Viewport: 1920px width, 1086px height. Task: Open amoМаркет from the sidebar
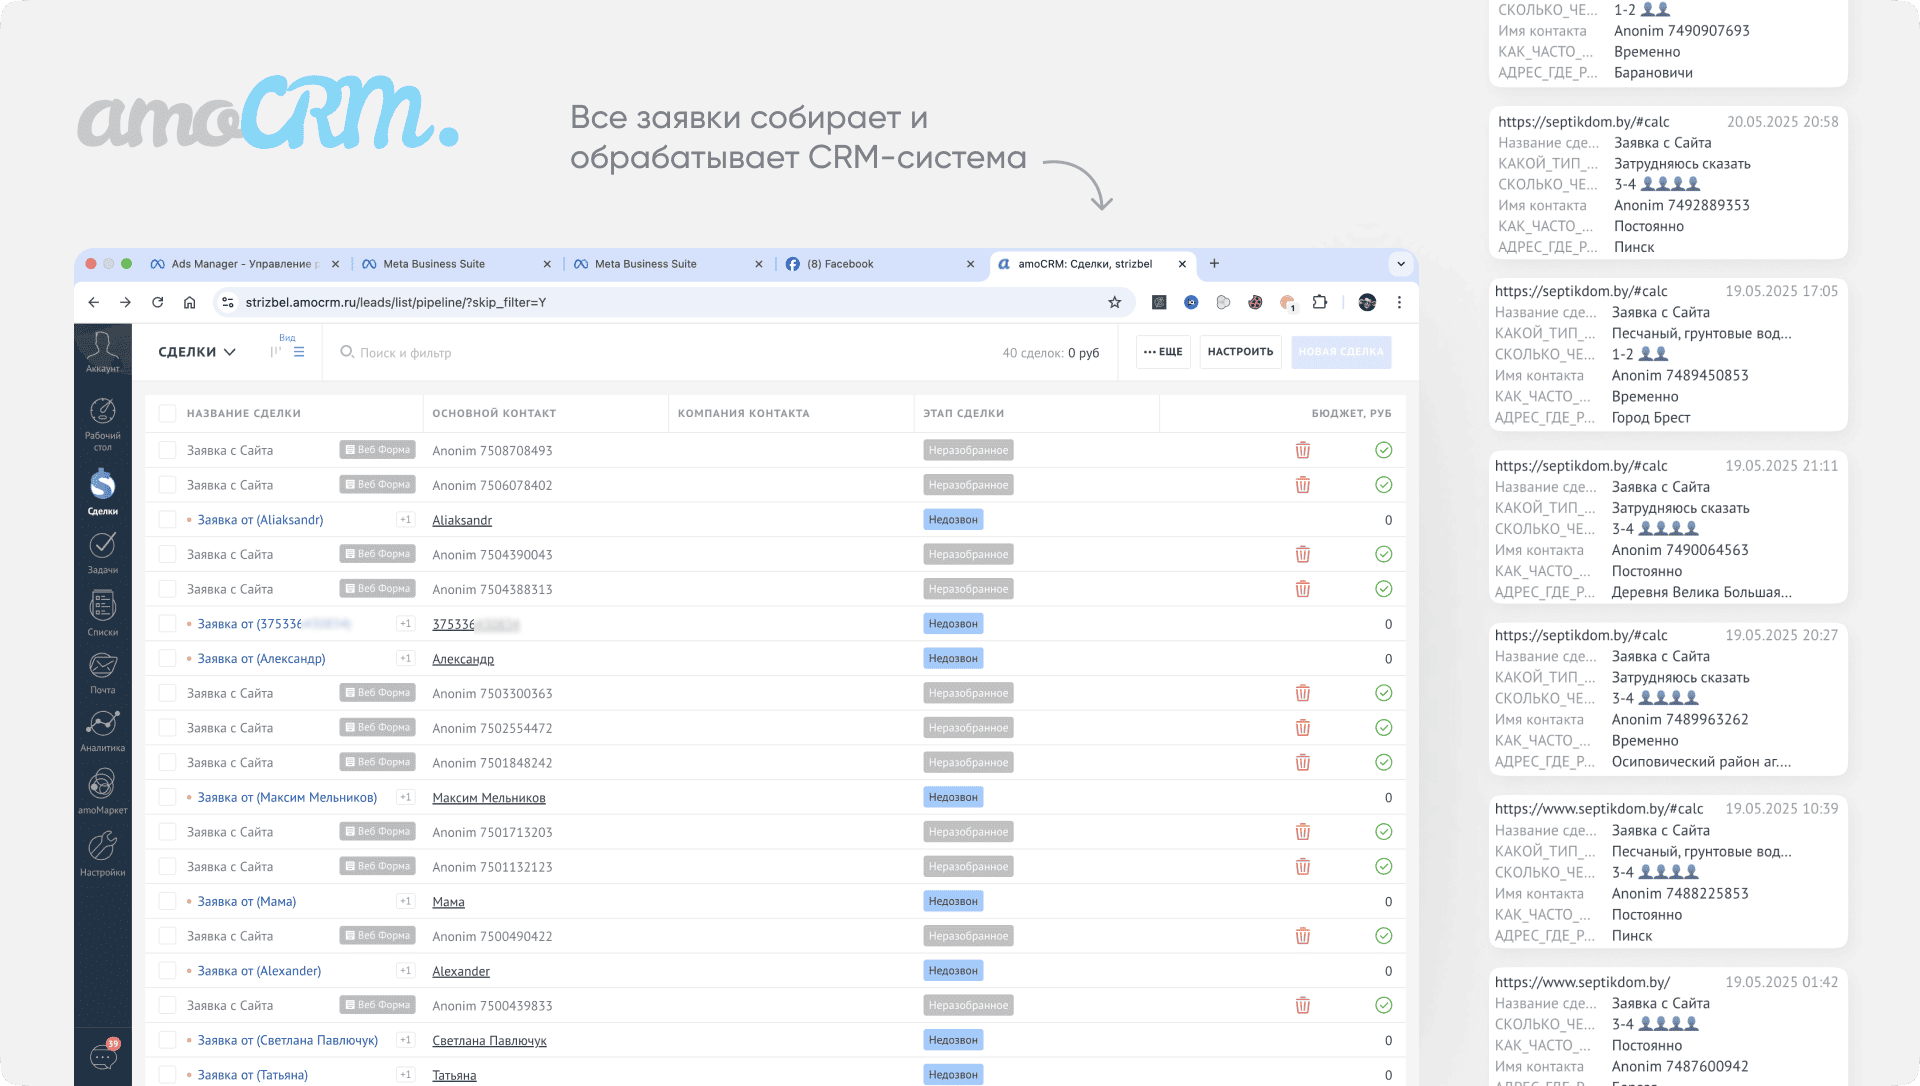click(x=102, y=790)
